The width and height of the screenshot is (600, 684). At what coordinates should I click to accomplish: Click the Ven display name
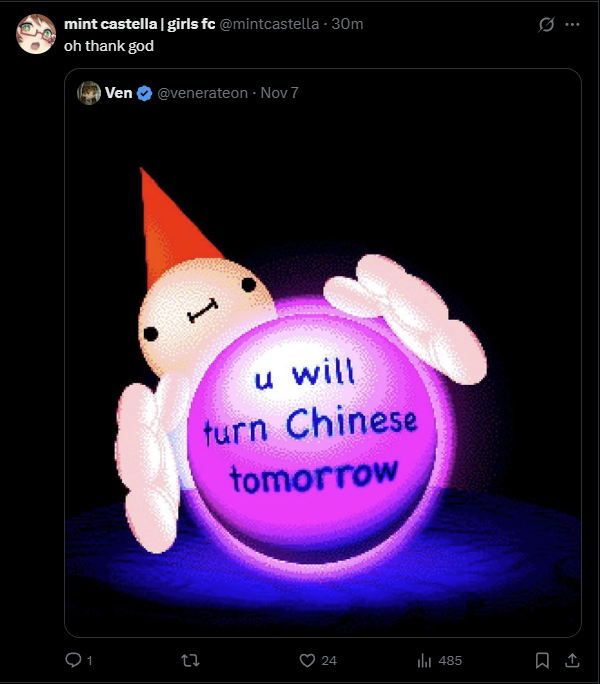(x=118, y=93)
